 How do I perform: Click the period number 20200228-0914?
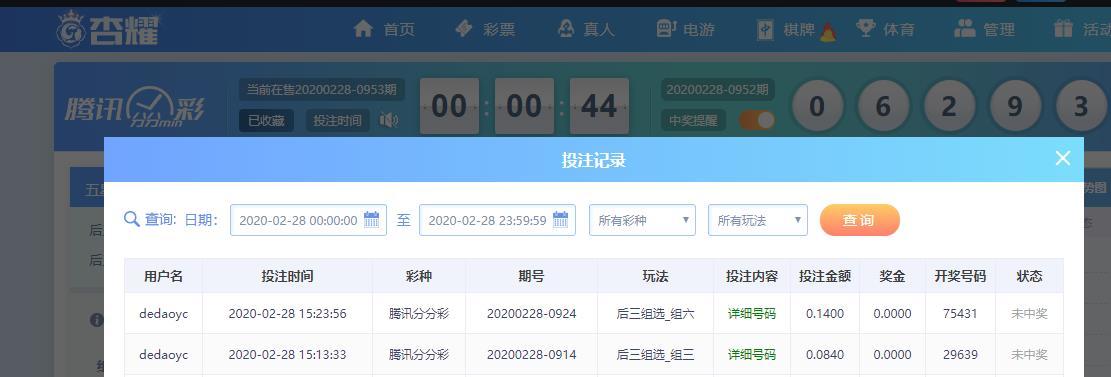(531, 354)
